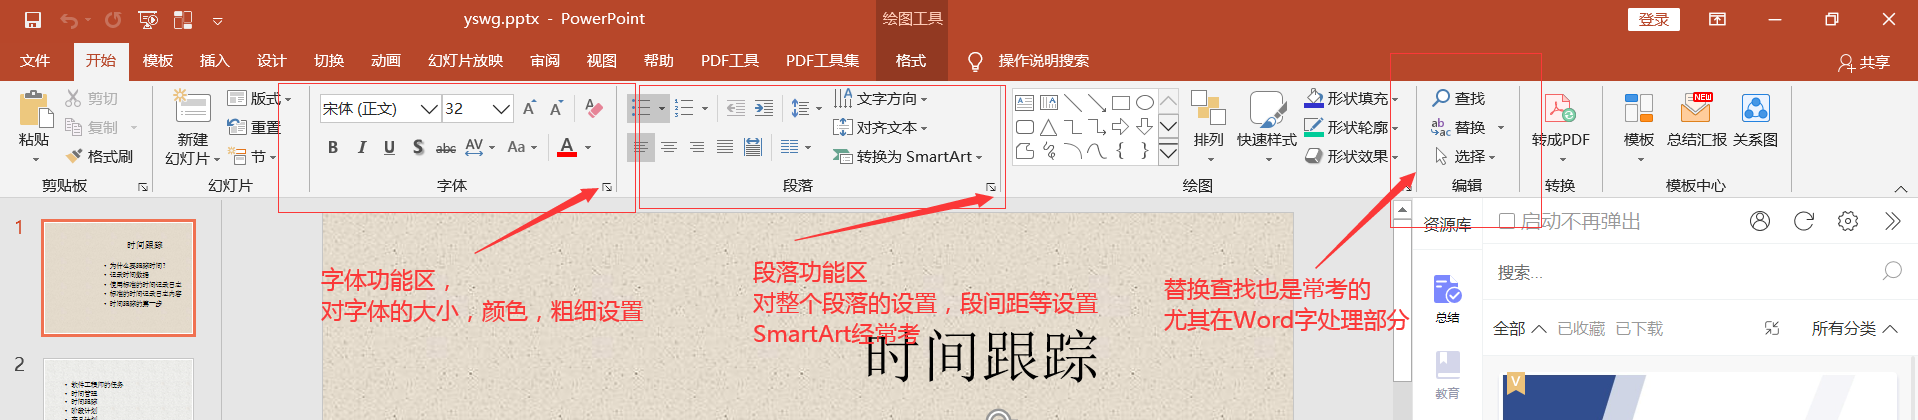Click the 登录 login button

click(x=1653, y=19)
